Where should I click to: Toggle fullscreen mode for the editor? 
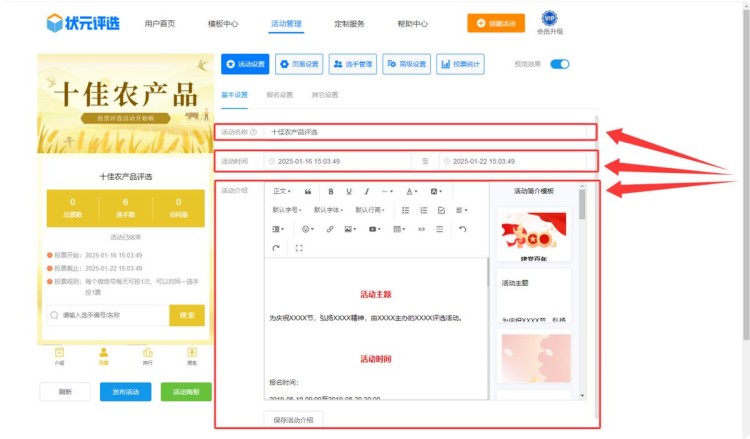click(299, 248)
